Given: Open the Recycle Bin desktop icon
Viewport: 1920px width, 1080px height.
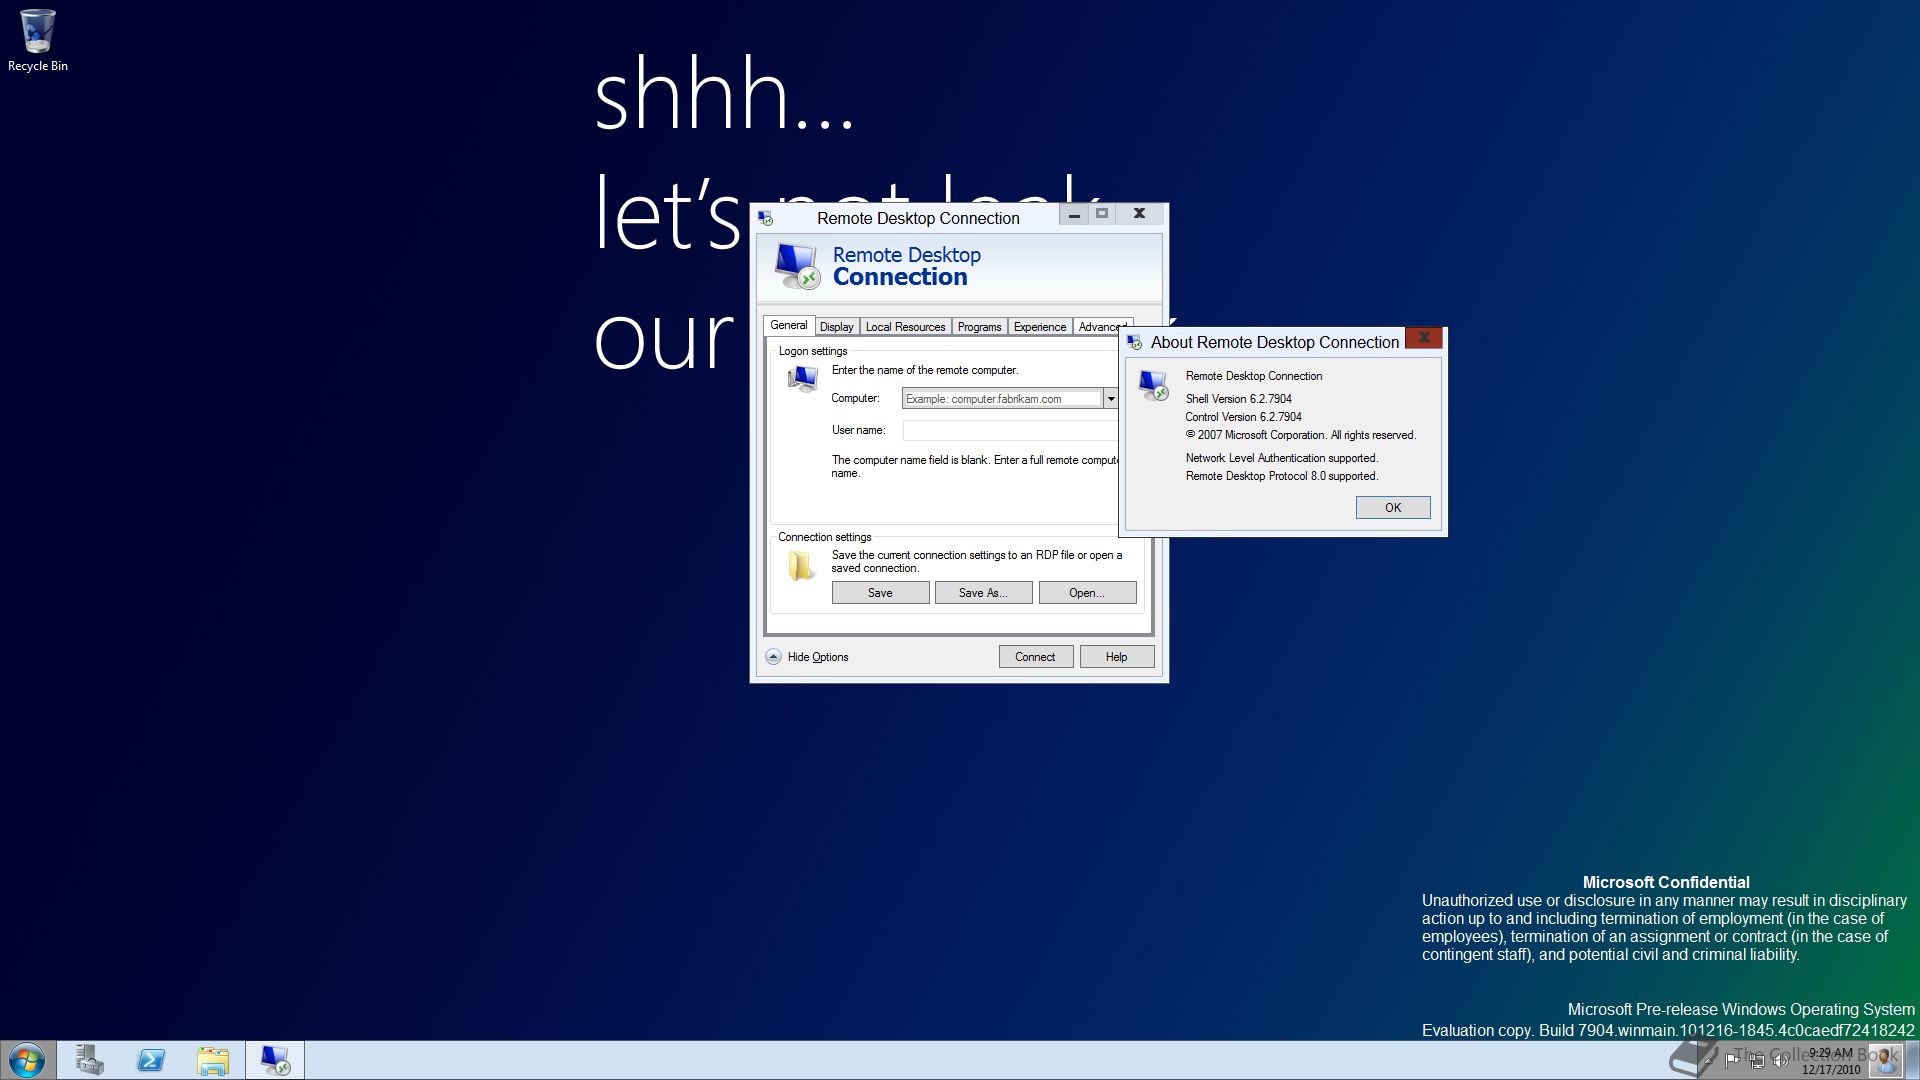Looking at the screenshot, I should [x=37, y=40].
